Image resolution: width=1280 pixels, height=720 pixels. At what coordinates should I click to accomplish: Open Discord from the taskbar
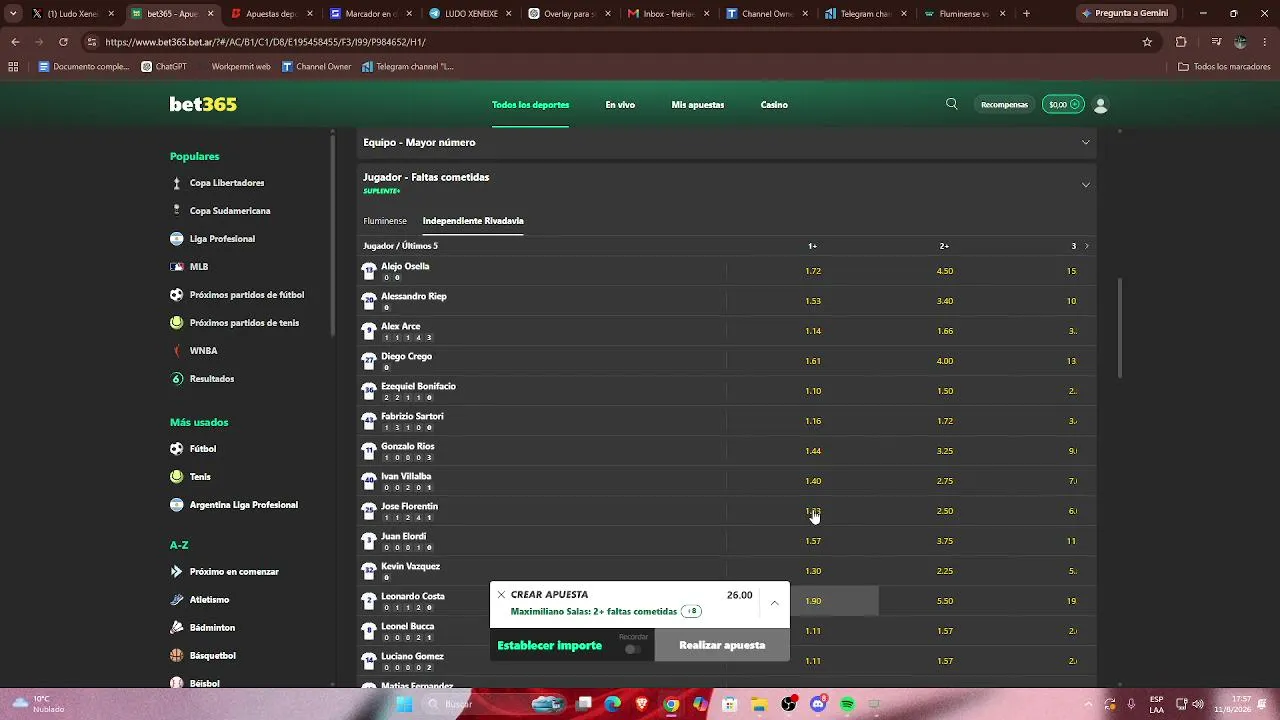(x=818, y=704)
